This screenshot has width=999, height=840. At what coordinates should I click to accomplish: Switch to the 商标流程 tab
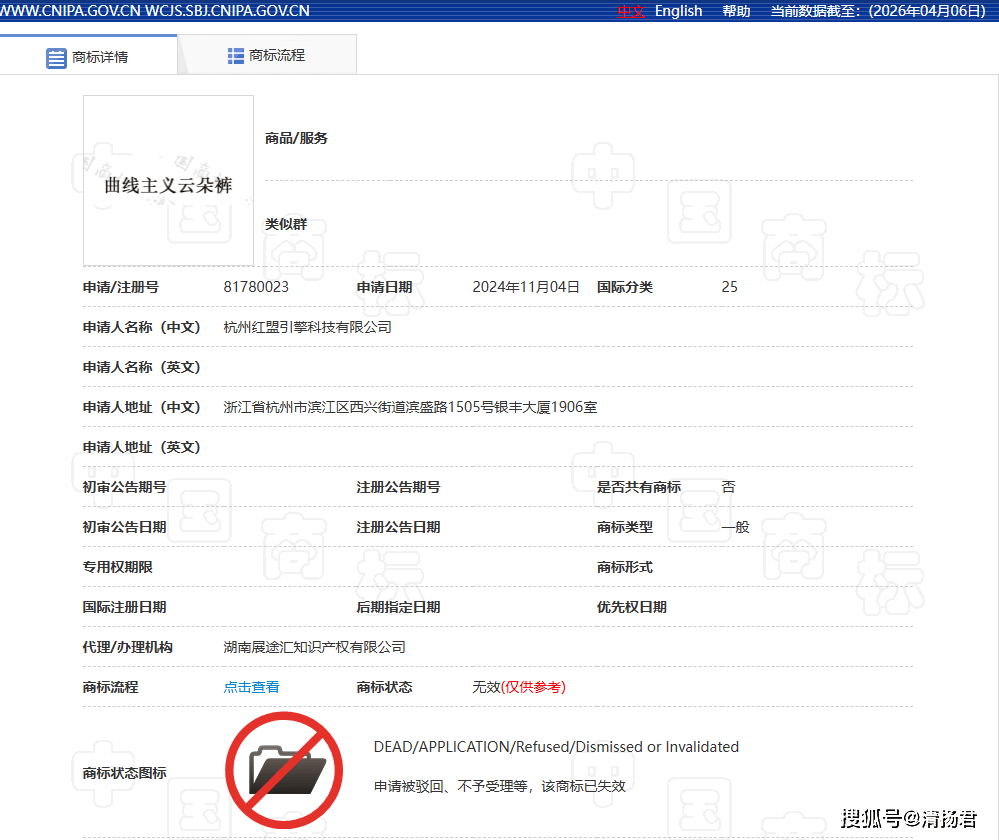click(x=277, y=56)
